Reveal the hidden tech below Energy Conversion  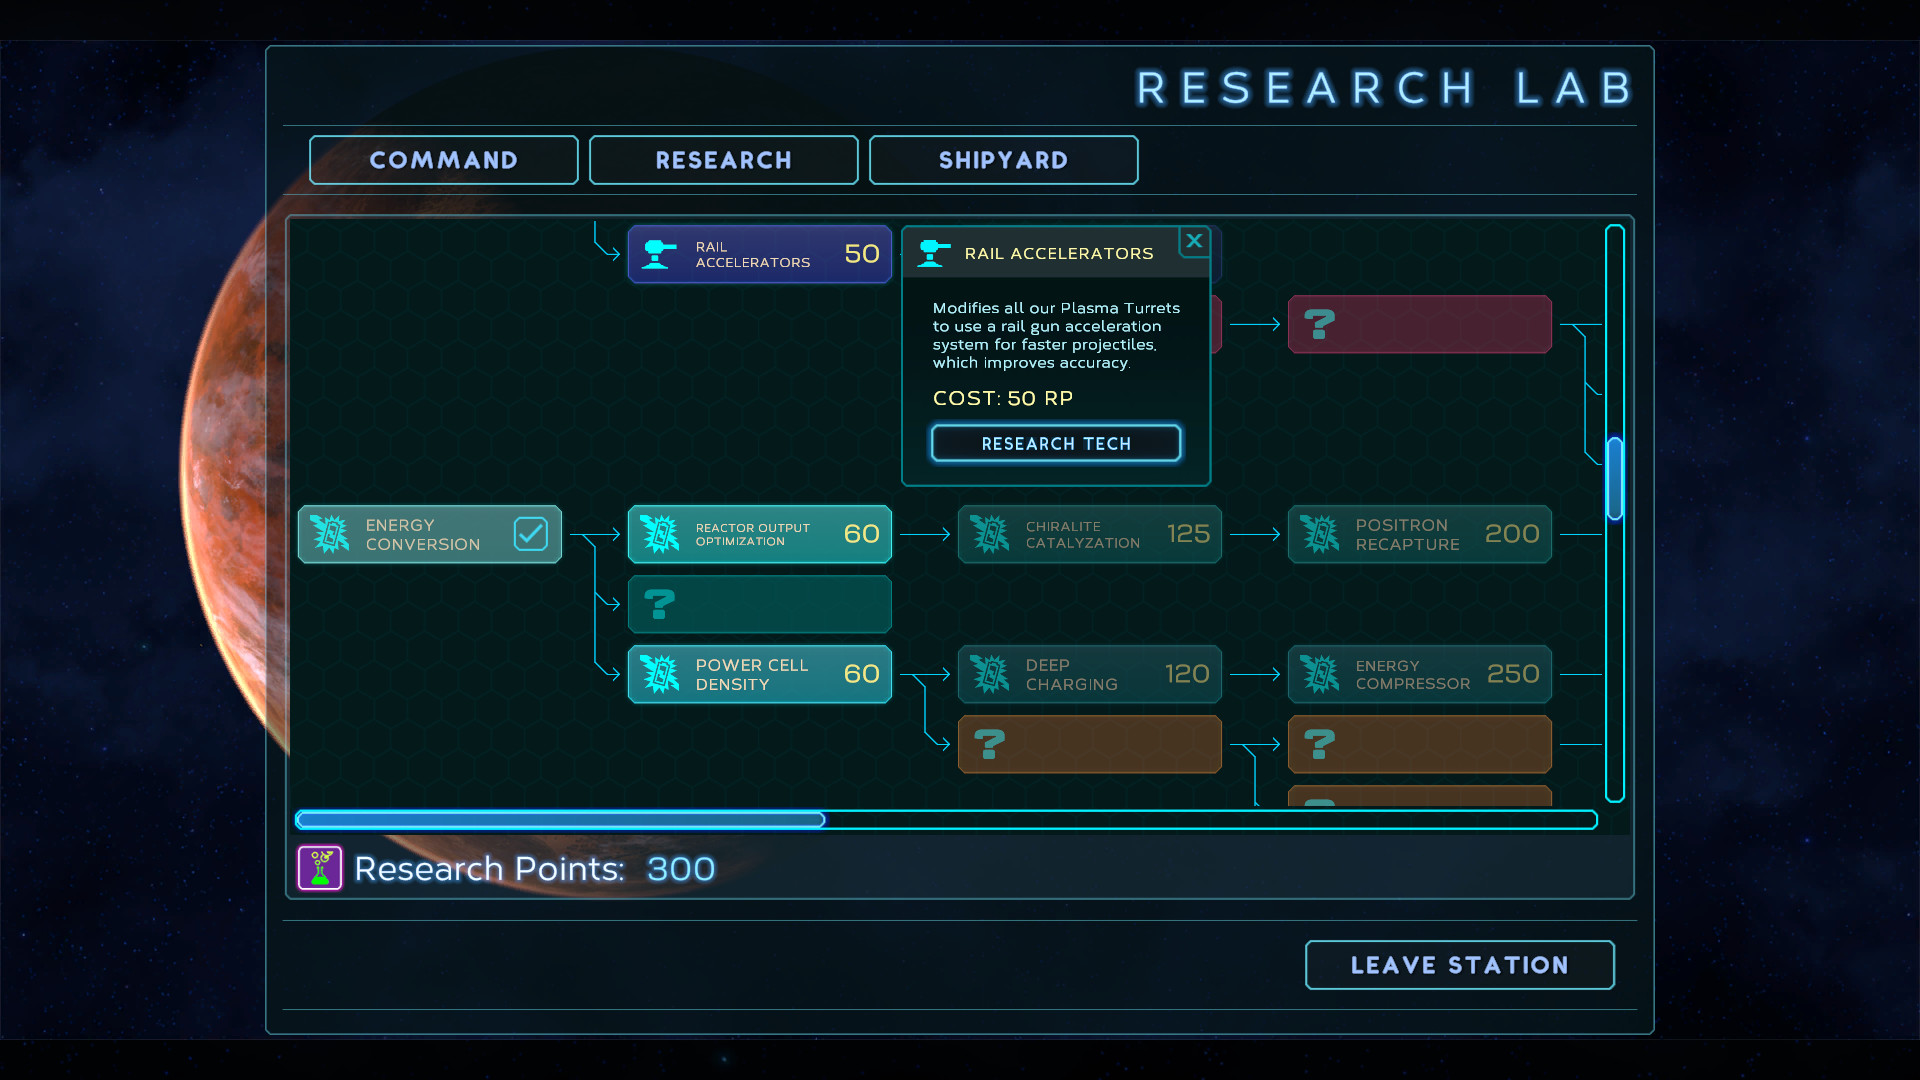pyautogui.click(x=759, y=604)
